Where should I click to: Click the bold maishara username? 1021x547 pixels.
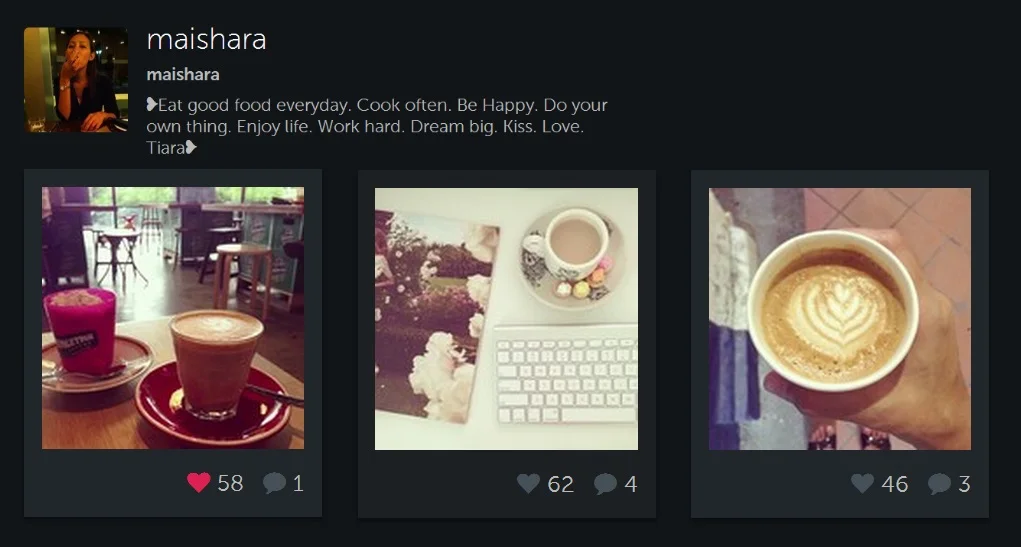coord(183,75)
